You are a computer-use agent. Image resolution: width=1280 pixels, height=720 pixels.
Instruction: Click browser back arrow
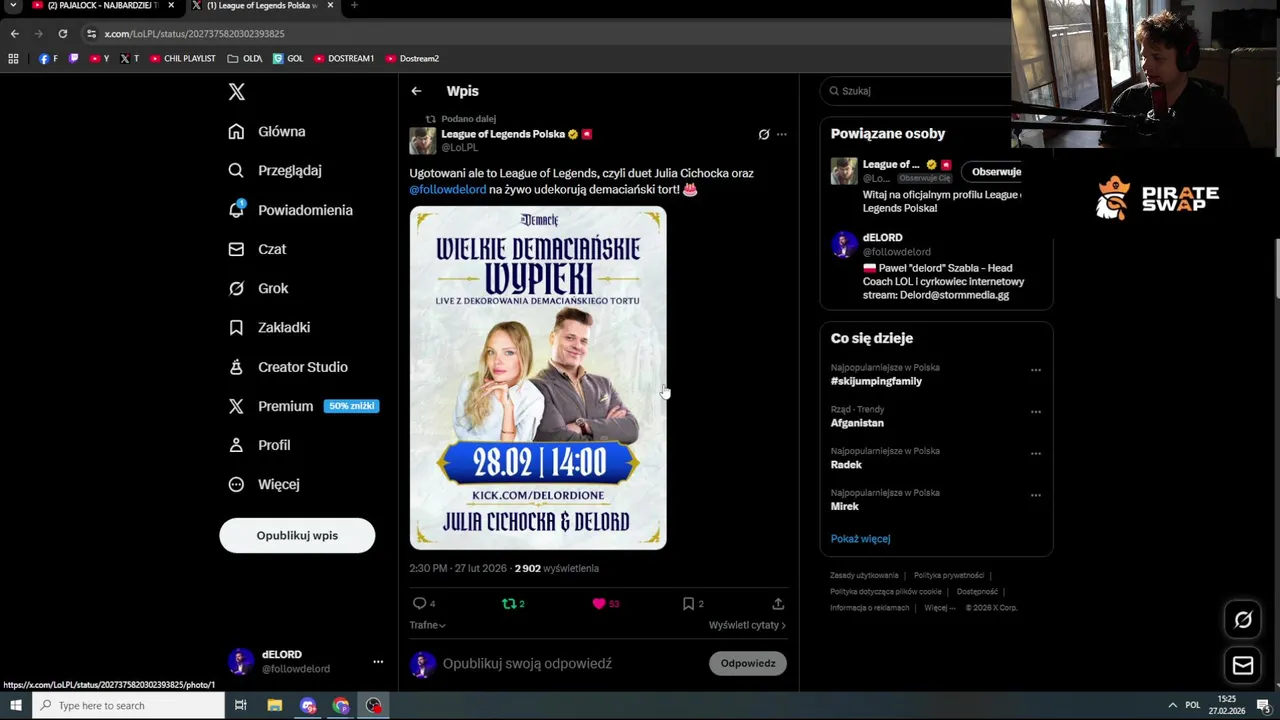[x=14, y=33]
